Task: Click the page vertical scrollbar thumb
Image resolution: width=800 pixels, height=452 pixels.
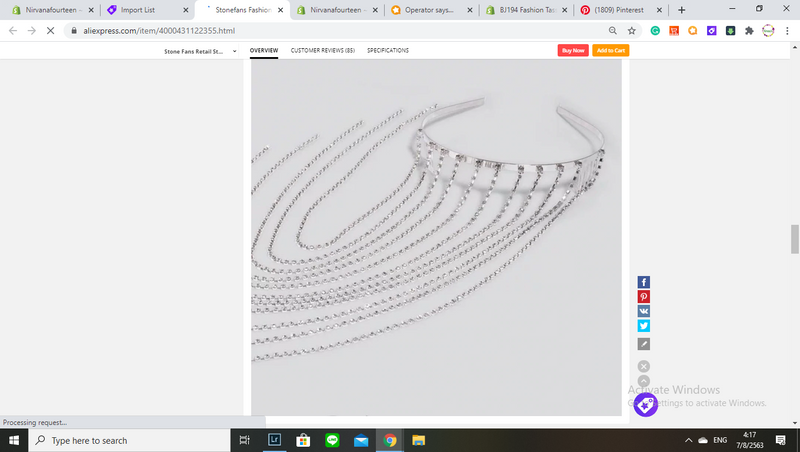Action: (794, 239)
